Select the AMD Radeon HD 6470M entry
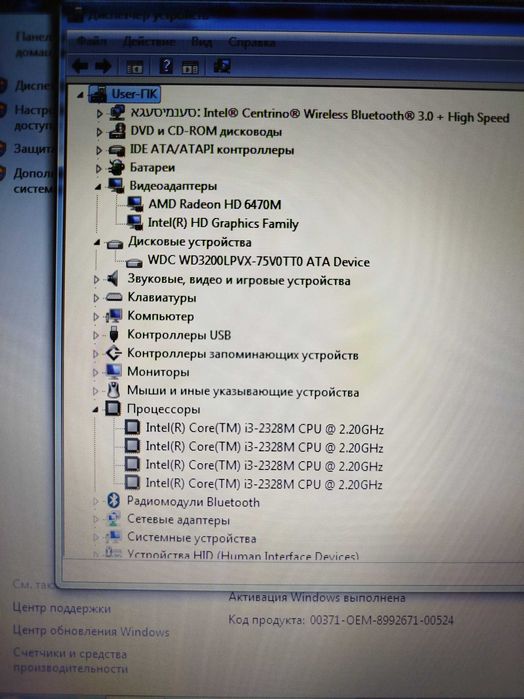 click(x=215, y=205)
